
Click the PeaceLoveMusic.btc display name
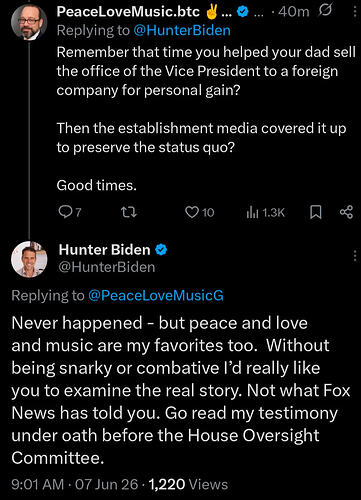tap(128, 12)
